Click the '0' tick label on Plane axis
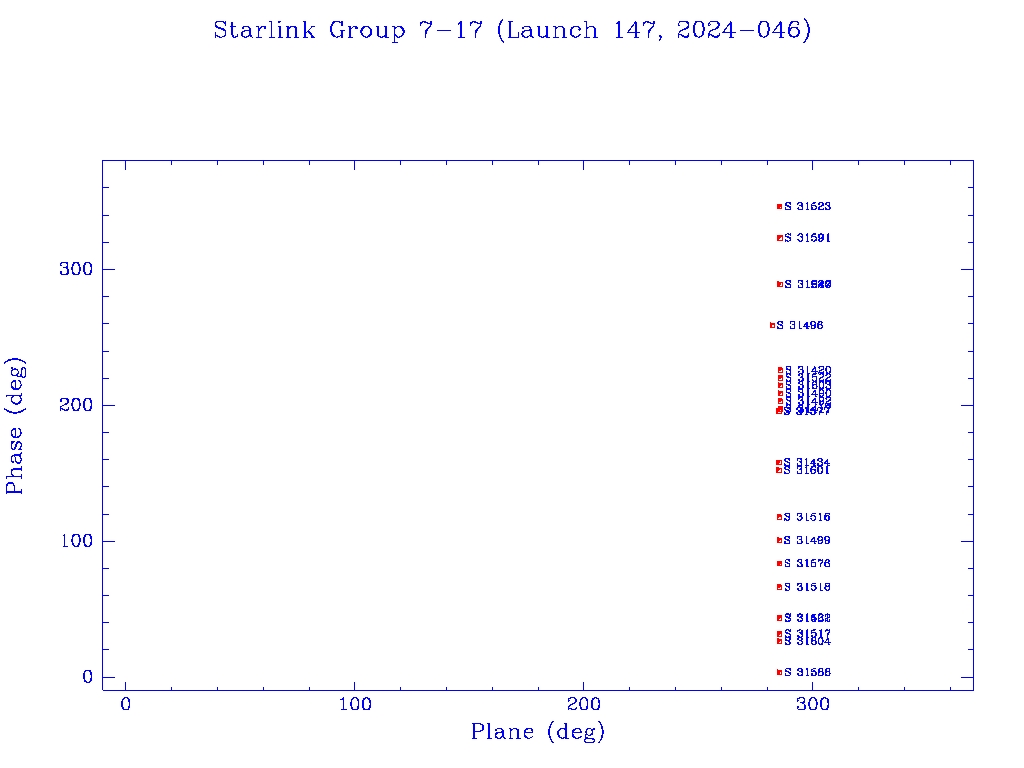This screenshot has width=1024, height=768. (x=125, y=704)
